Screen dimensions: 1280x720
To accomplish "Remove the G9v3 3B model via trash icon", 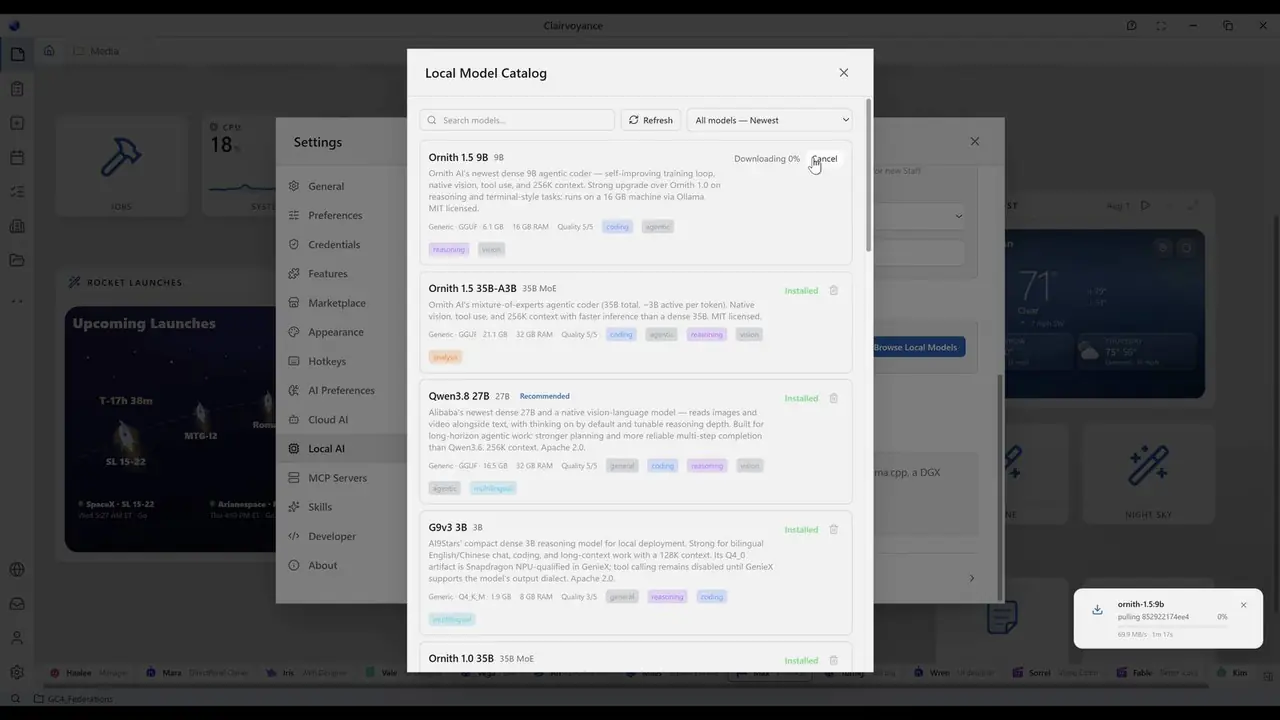I will pos(833,530).
